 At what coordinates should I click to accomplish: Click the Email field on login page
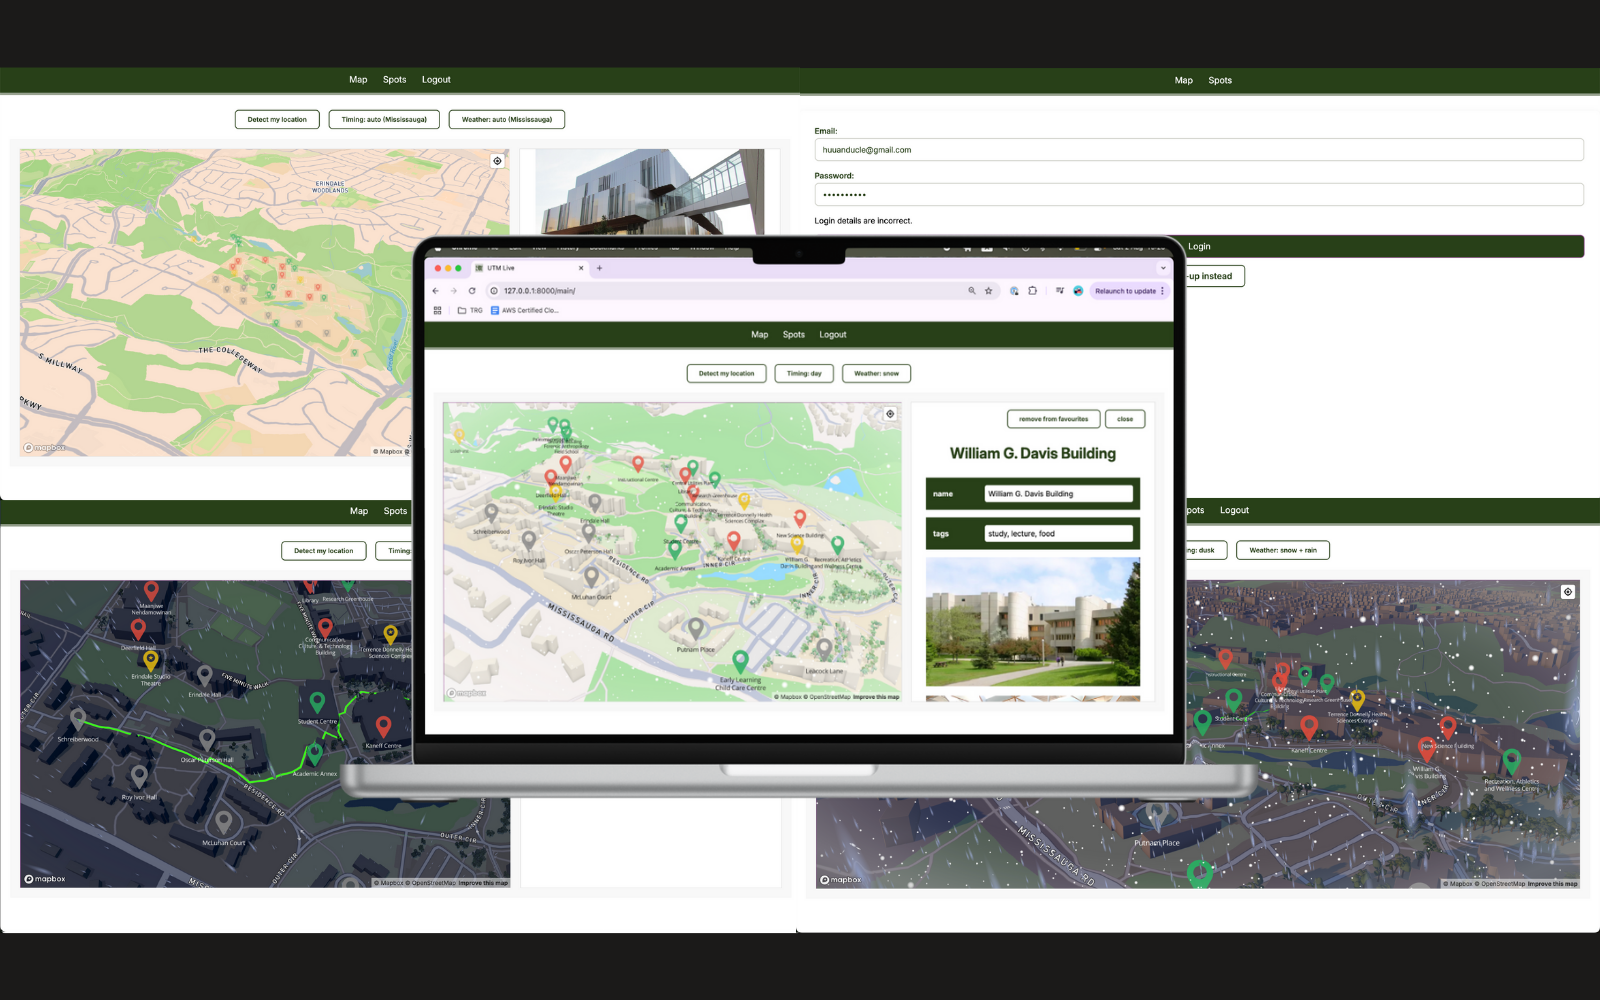[1199, 150]
